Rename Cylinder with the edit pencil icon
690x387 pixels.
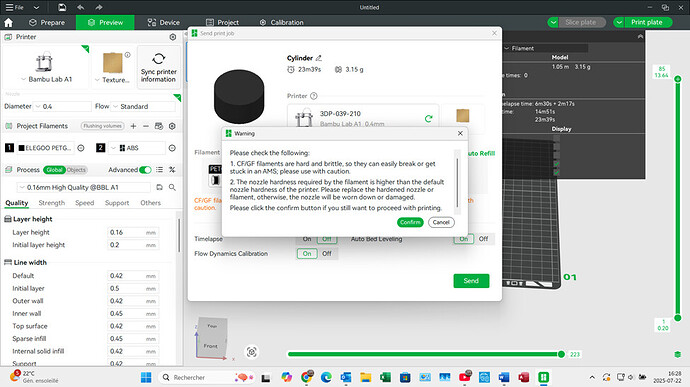(319, 58)
